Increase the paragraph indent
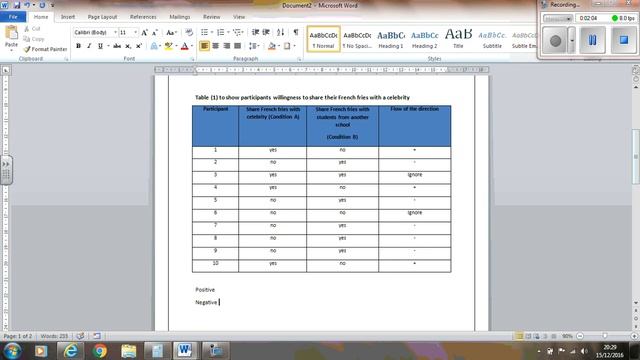The height and width of the screenshot is (360, 640). pos(266,32)
